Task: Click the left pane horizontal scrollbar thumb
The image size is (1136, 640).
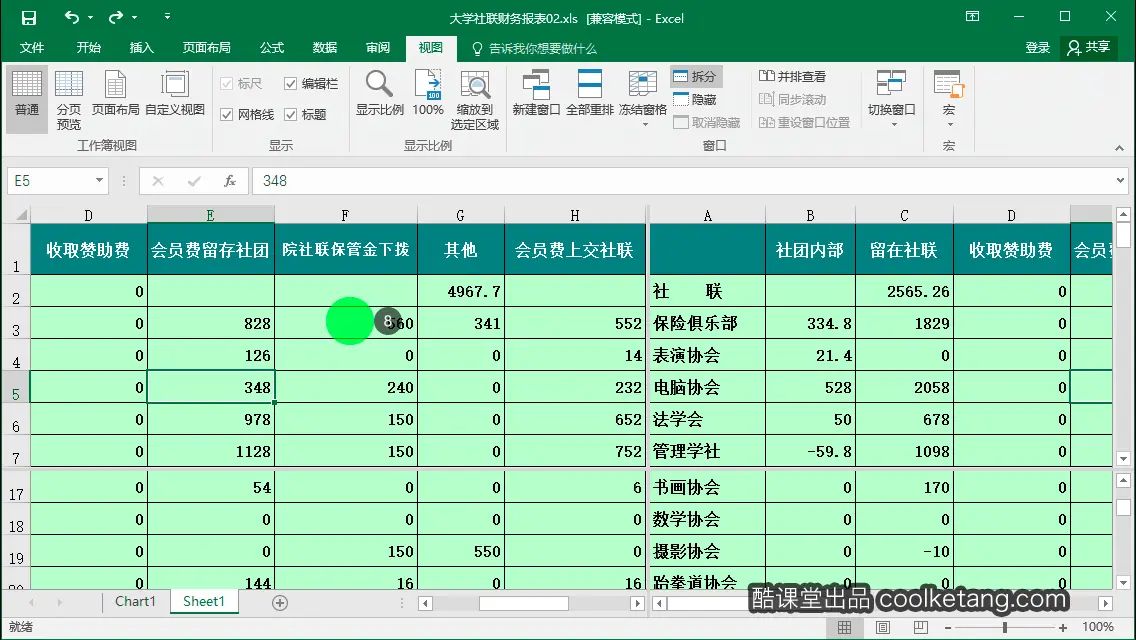Action: coord(524,603)
